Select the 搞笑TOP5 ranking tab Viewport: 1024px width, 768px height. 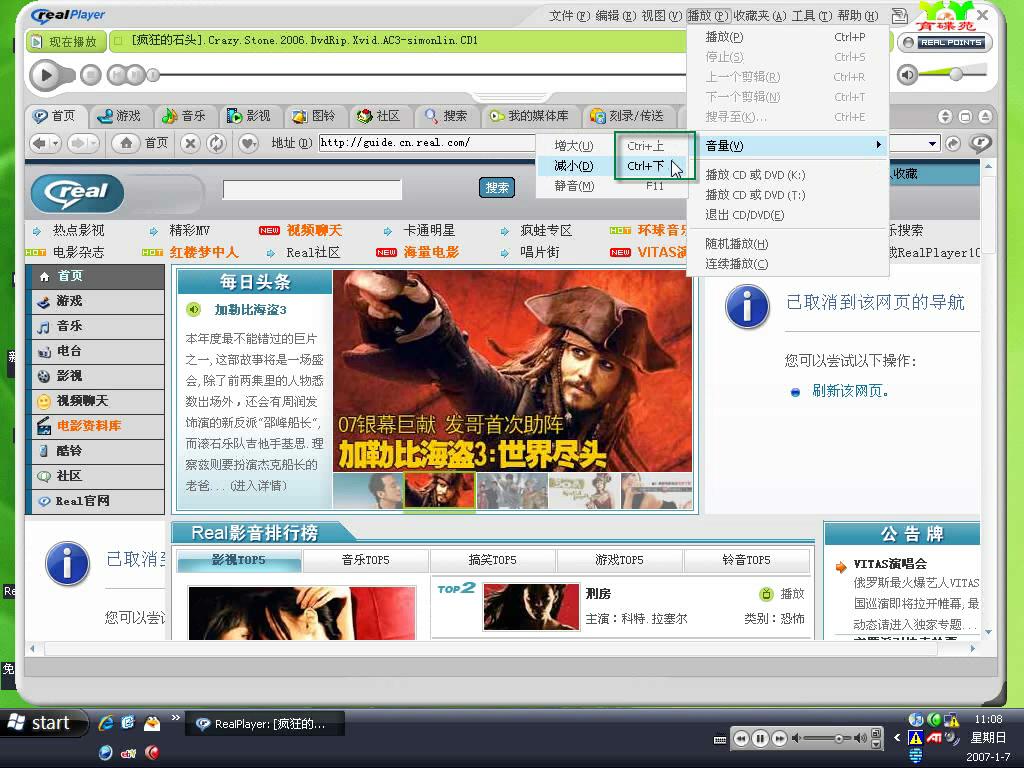point(492,560)
